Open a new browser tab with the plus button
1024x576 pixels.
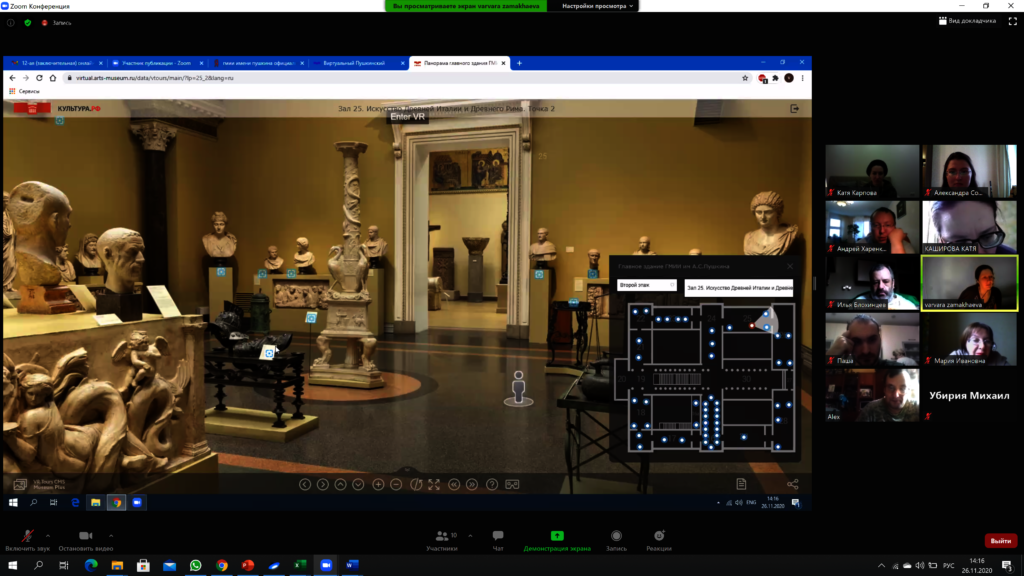point(519,63)
